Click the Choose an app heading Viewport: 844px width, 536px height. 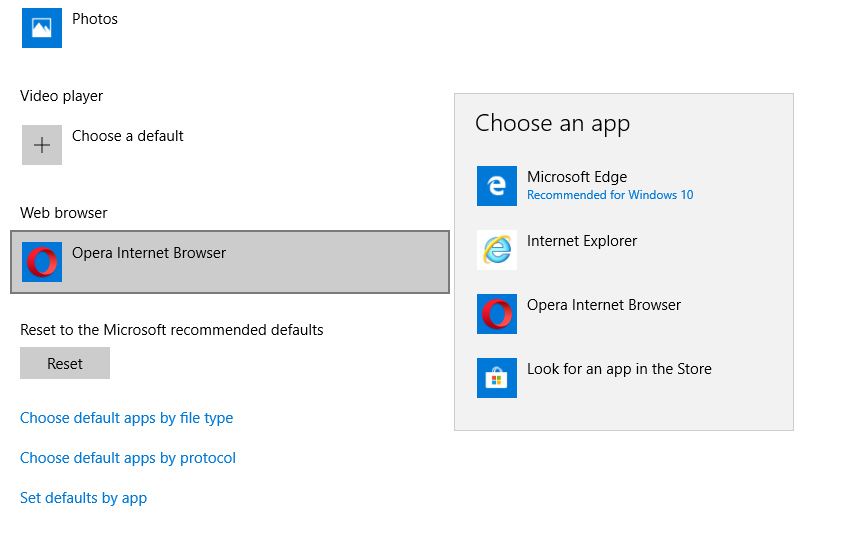[552, 123]
